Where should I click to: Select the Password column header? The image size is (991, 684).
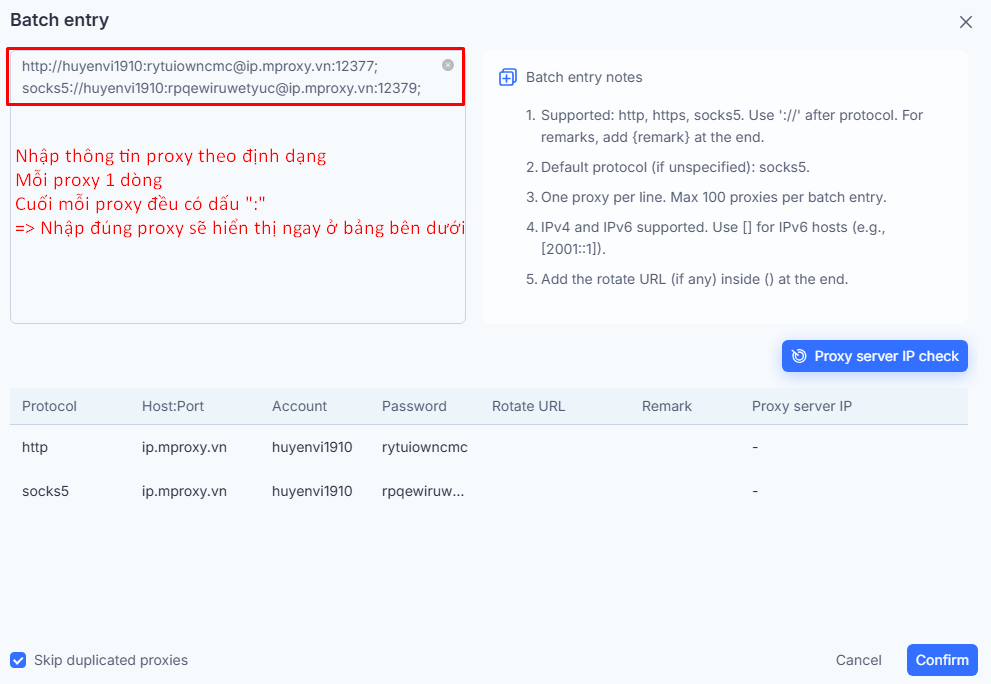coord(414,406)
